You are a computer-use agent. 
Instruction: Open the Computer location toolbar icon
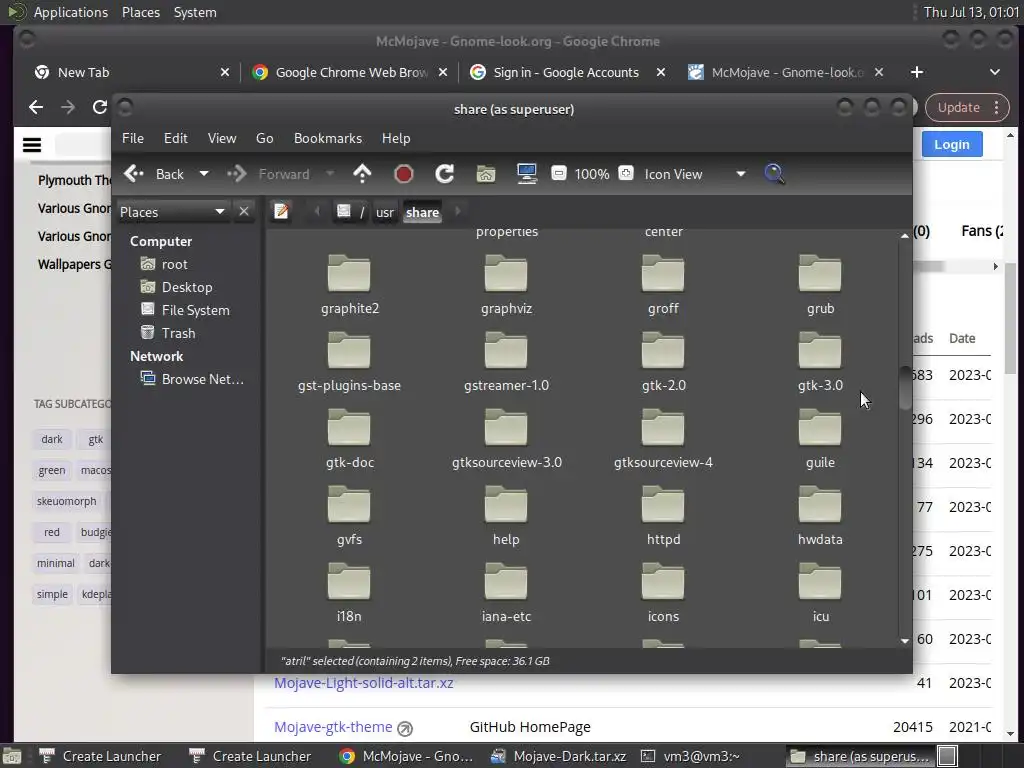coord(526,174)
